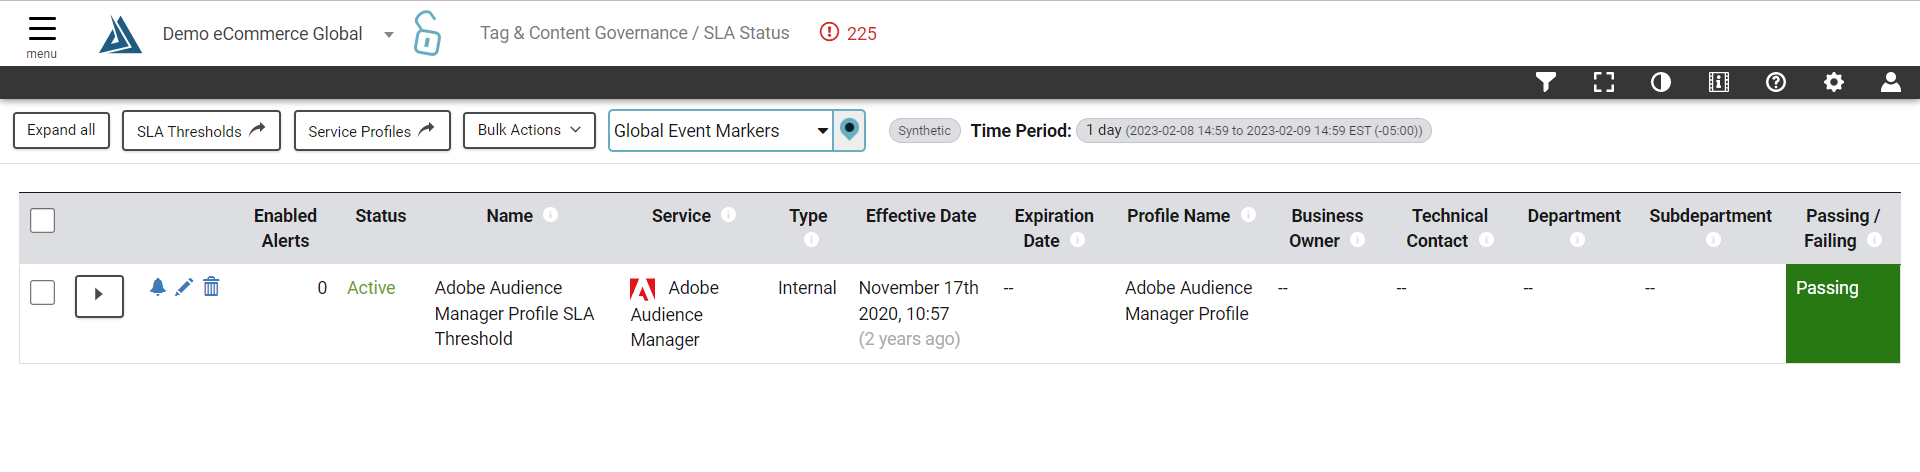
Task: Open the help question mark icon
Action: tap(1776, 82)
